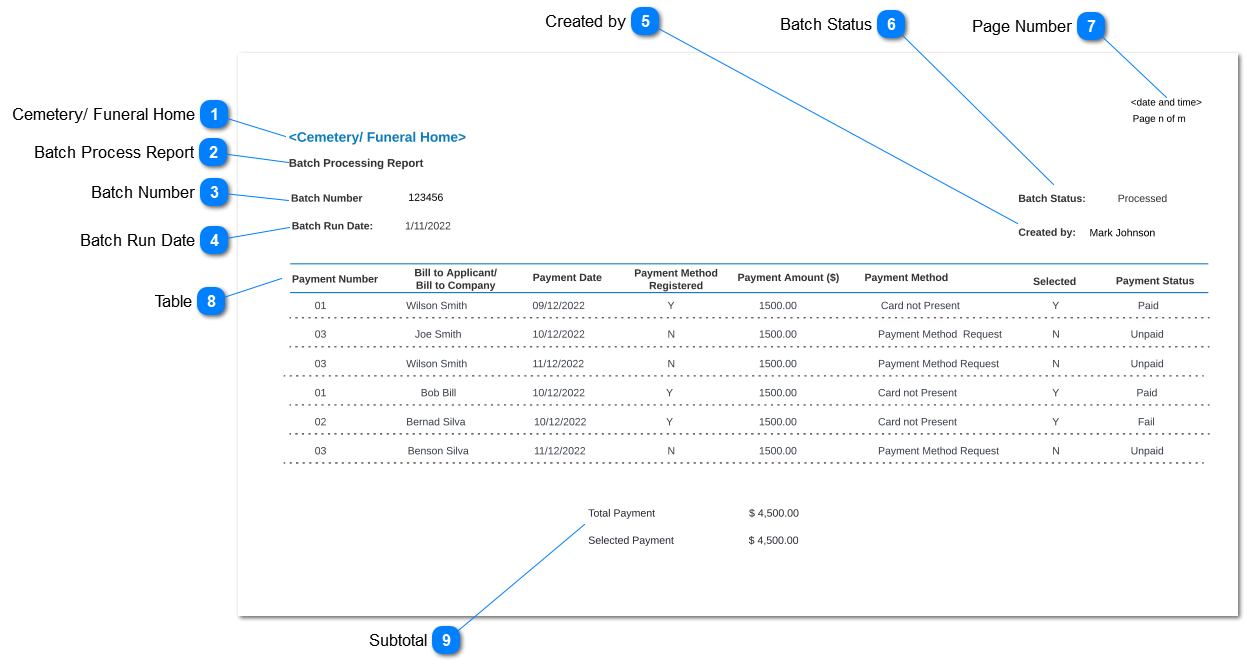The width and height of the screenshot is (1247, 666).
Task: Click the $ 4,500.00 beside Total Payment
Action: [774, 513]
